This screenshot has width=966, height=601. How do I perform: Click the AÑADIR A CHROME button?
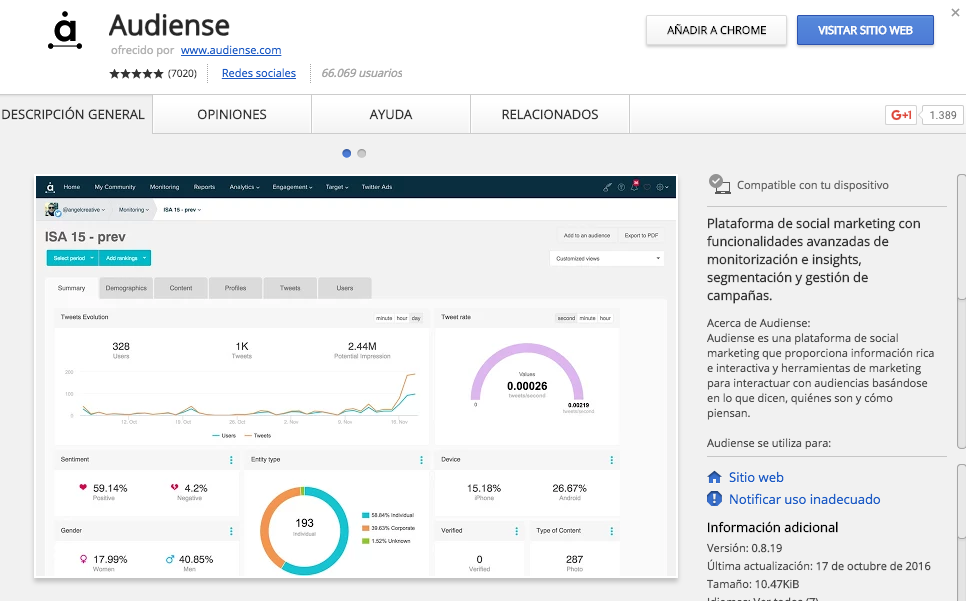tap(716, 30)
